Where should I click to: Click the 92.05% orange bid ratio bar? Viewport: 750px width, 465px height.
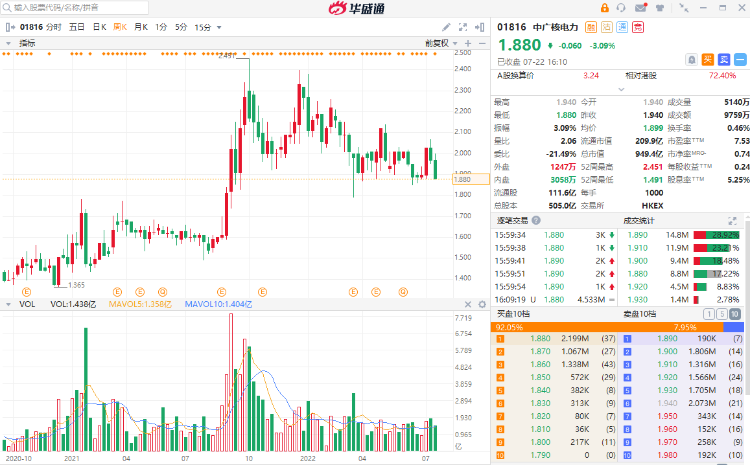607,327
